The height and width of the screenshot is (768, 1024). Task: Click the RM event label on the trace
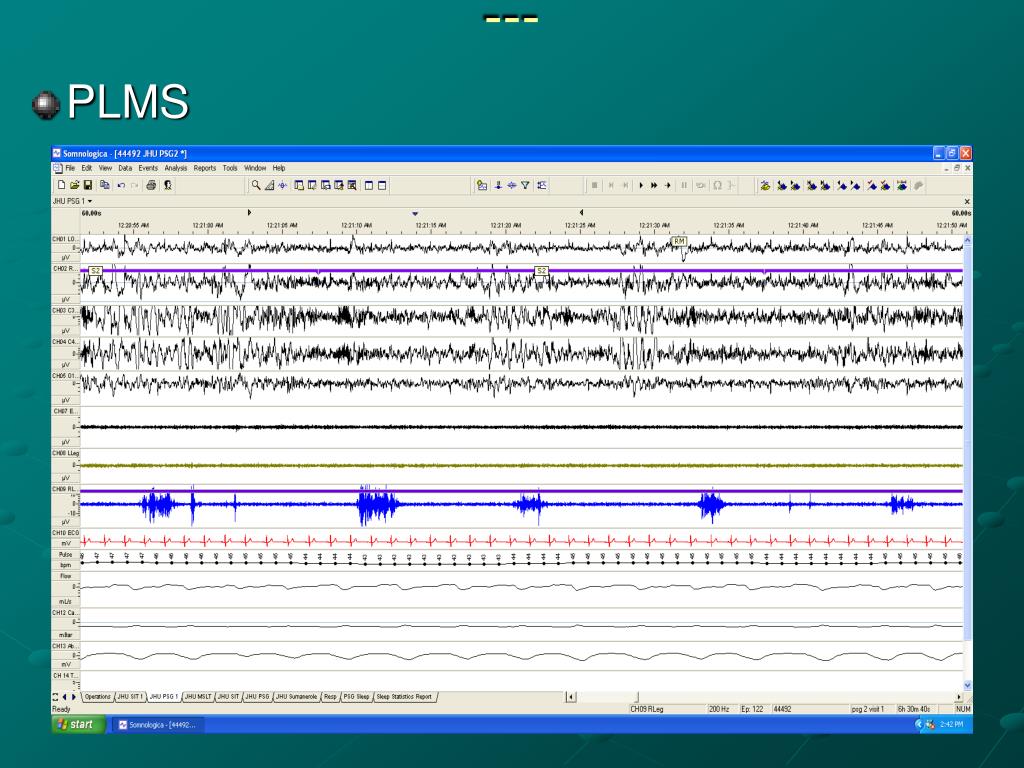click(679, 242)
